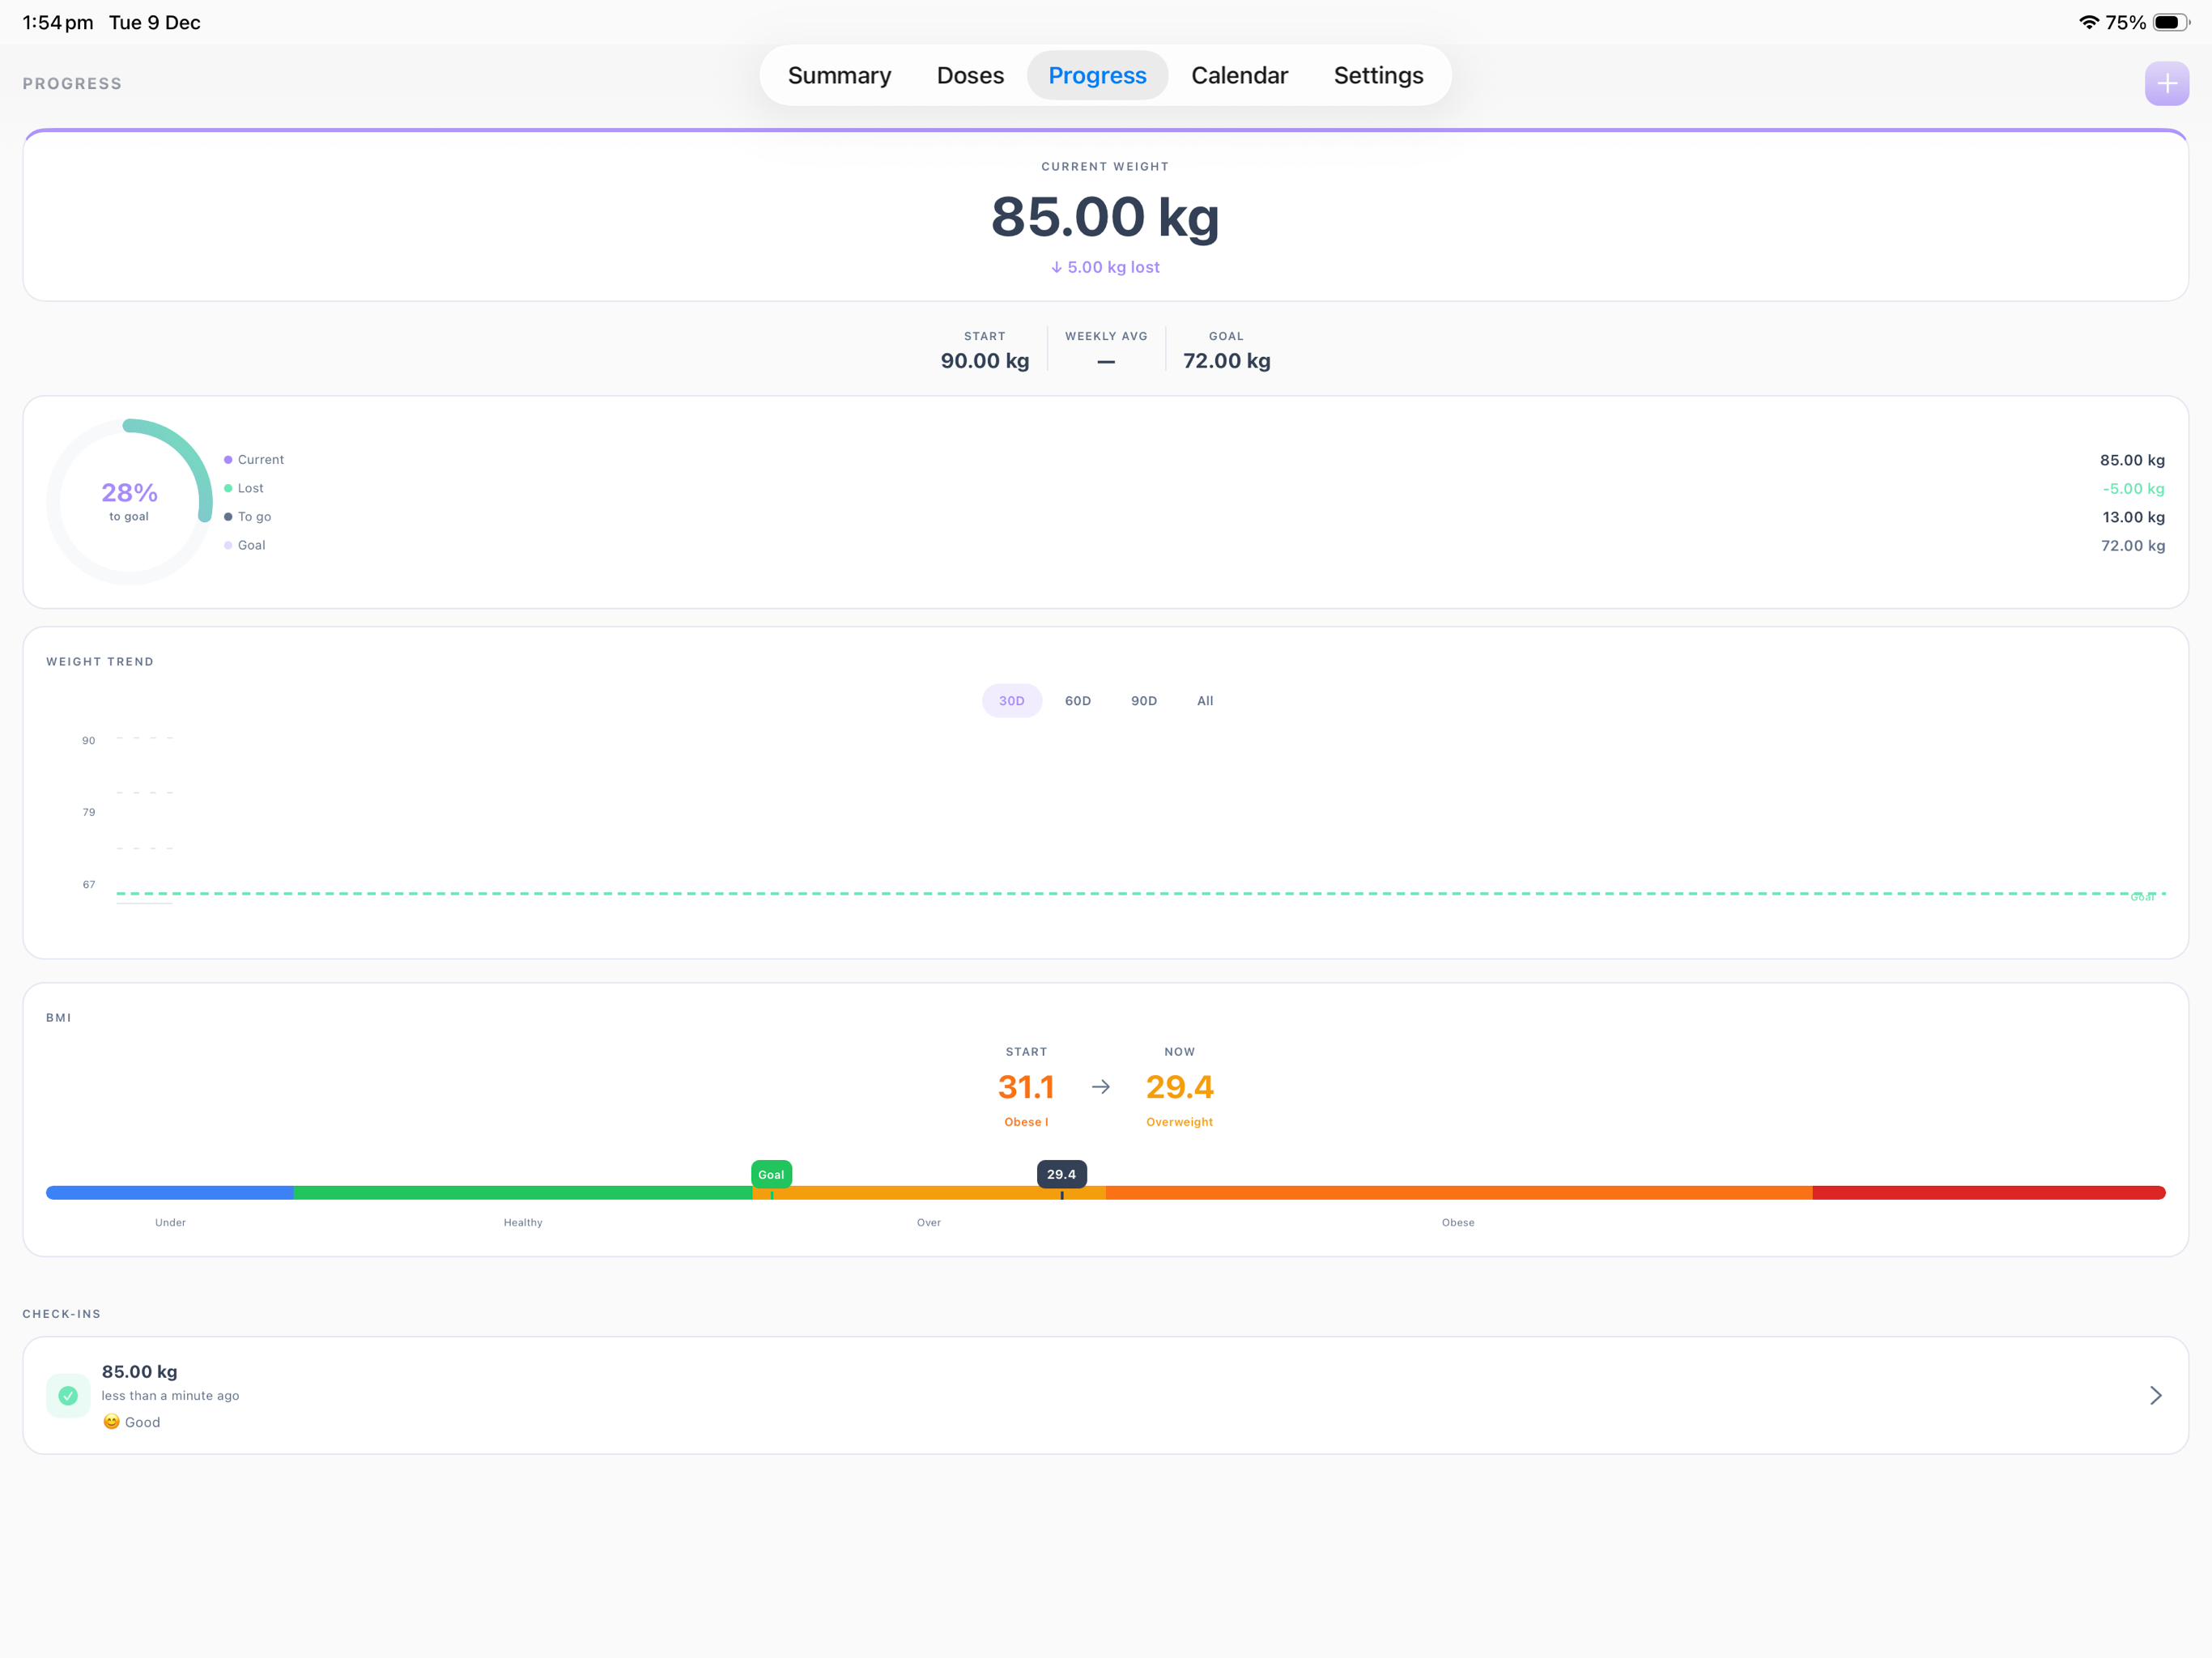Image resolution: width=2212 pixels, height=1658 pixels.
Task: Click the current weight 85.00 kg value
Action: point(1105,217)
